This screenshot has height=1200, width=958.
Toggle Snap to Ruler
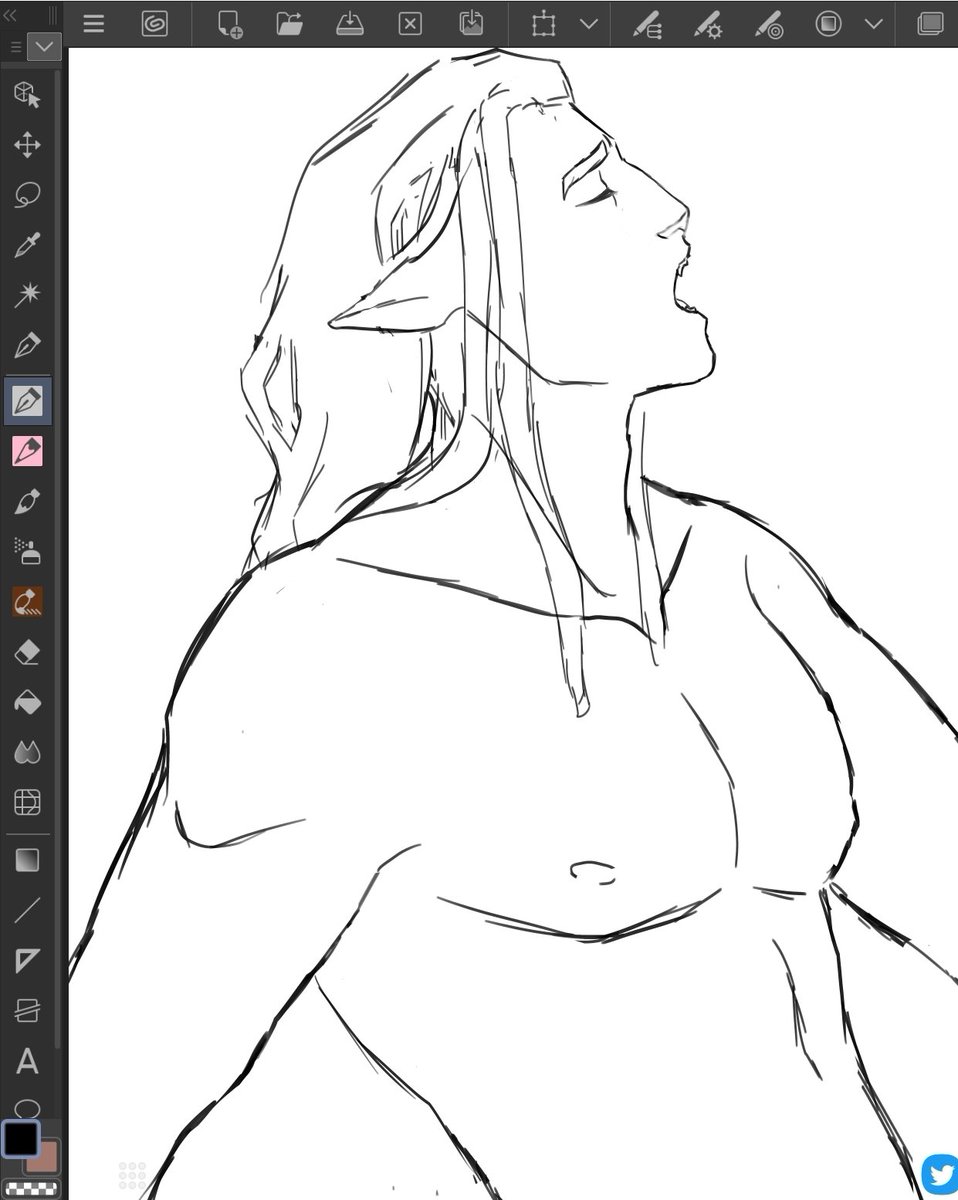(648, 24)
